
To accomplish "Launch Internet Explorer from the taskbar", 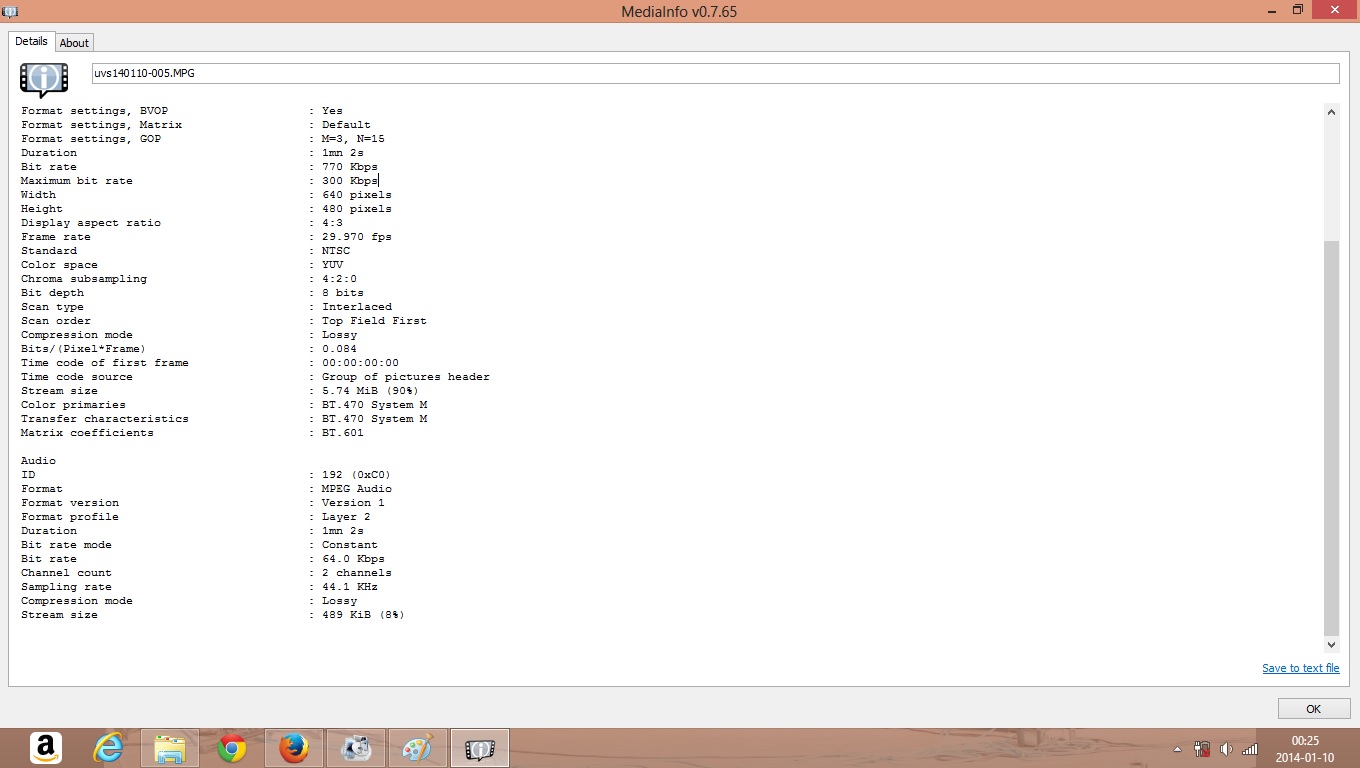I will click(108, 748).
